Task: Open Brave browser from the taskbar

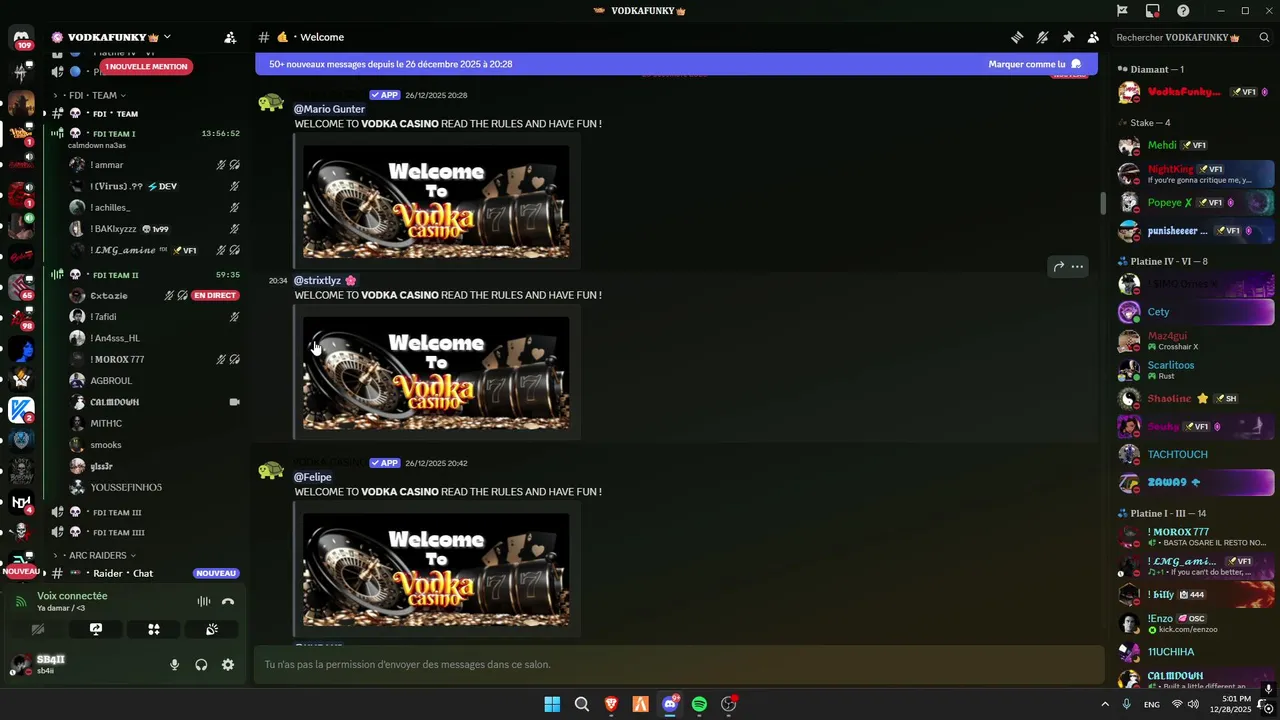Action: point(611,704)
